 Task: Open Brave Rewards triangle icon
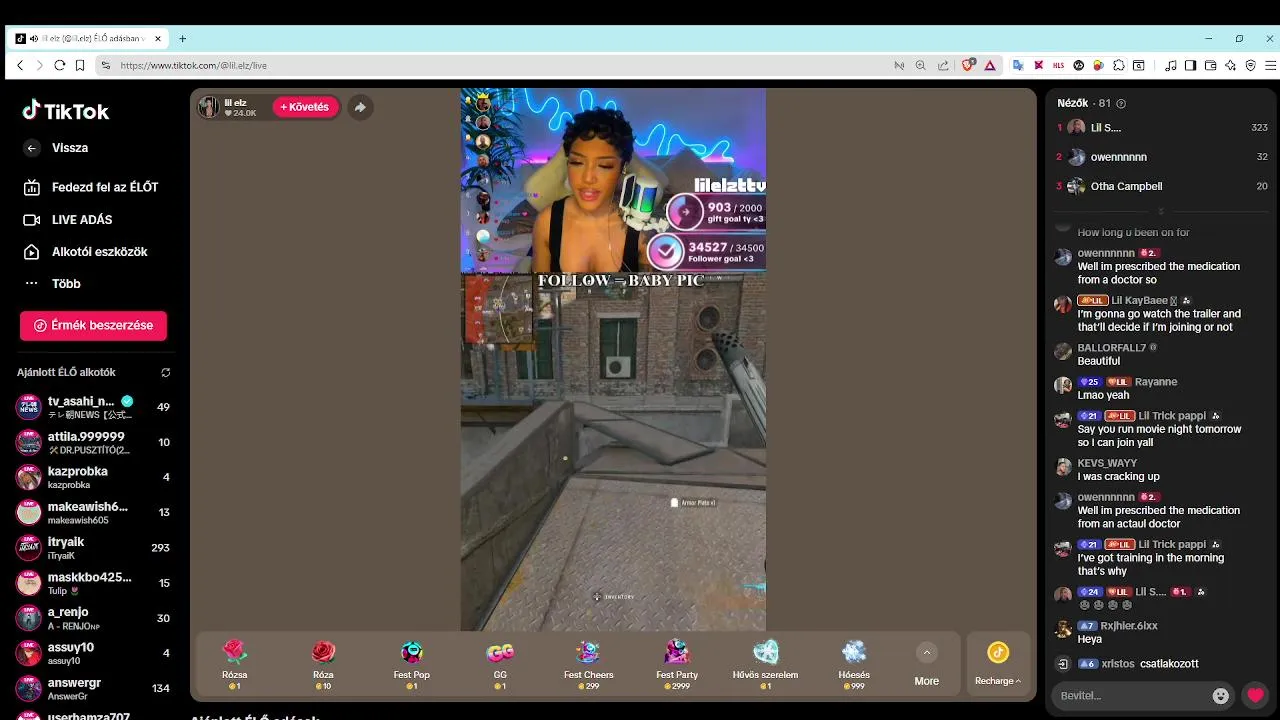990,65
